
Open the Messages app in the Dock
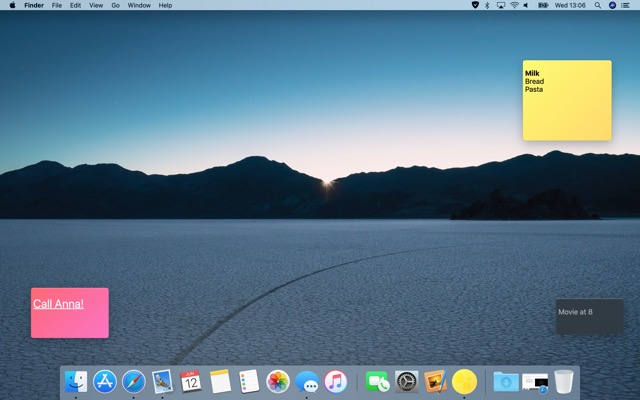coord(307,382)
